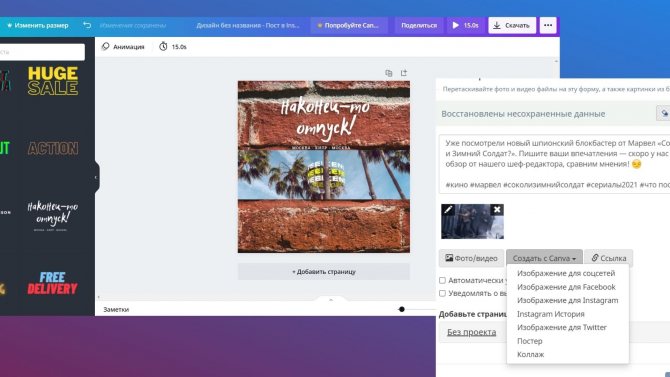Click the Скачать download button
Viewport: 670px width, 377px height.
coord(512,25)
